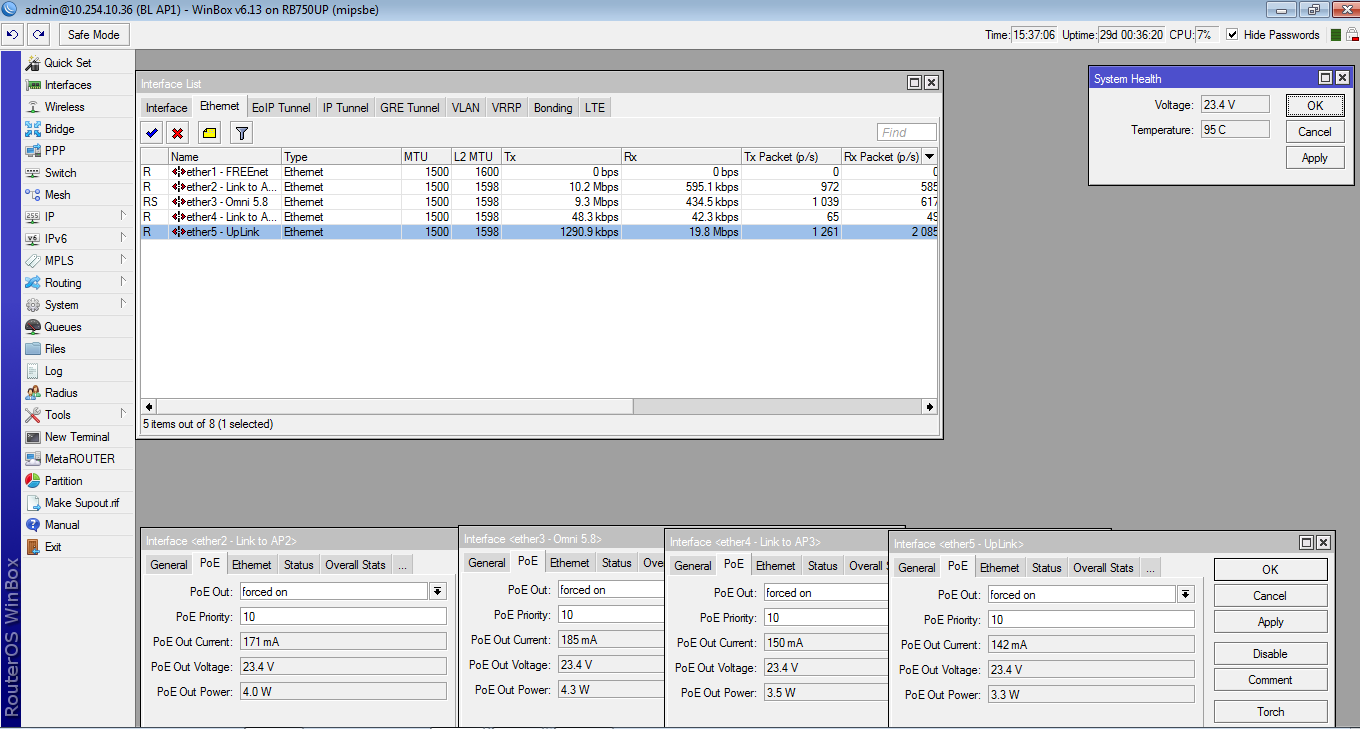Expand PoE Out dropdown for ether2

coord(437,592)
